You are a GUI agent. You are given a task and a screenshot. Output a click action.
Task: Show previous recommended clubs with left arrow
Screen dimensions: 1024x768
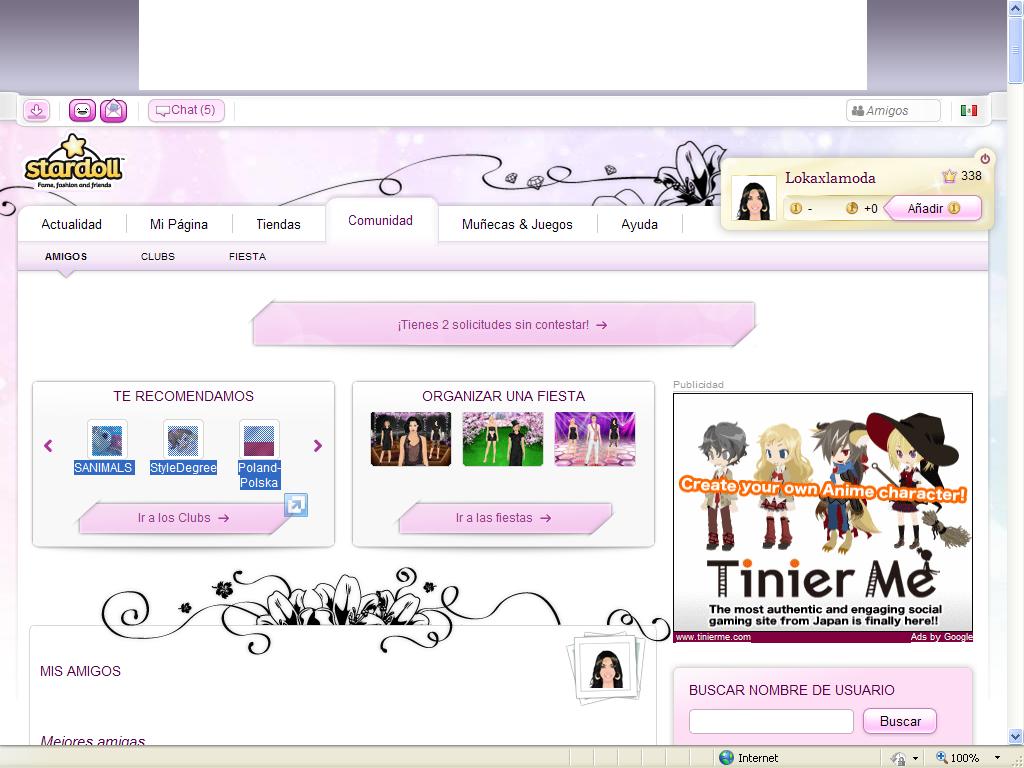tap(48, 445)
